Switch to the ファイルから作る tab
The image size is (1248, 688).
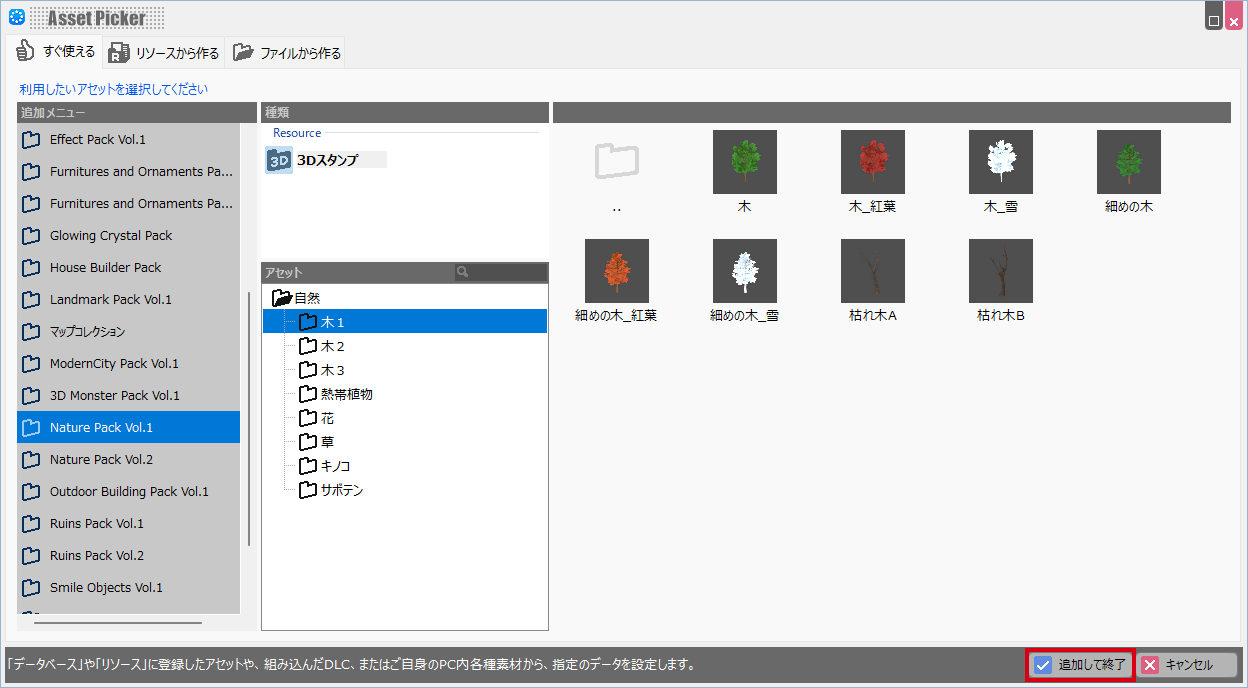click(287, 53)
